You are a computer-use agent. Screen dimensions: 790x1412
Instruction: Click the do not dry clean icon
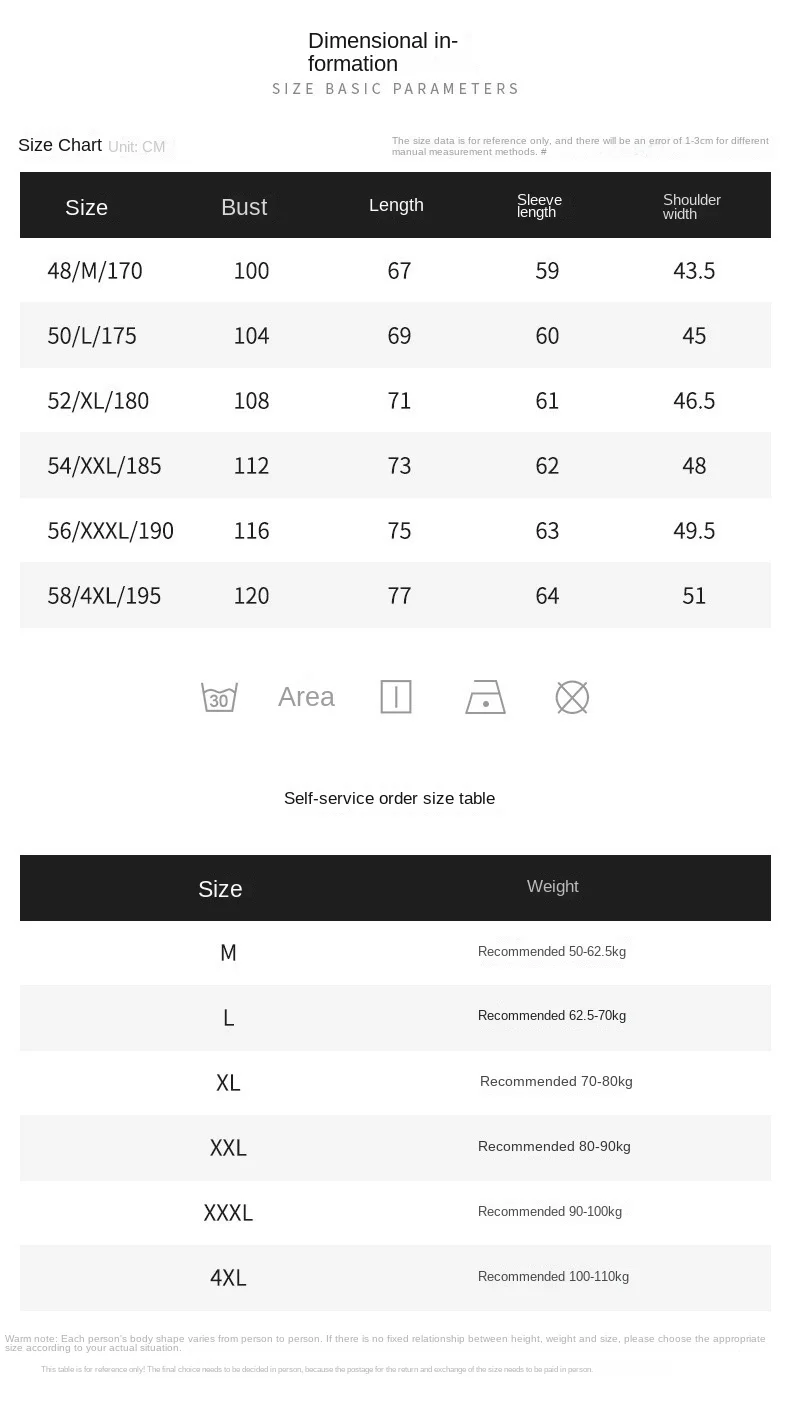tap(572, 697)
